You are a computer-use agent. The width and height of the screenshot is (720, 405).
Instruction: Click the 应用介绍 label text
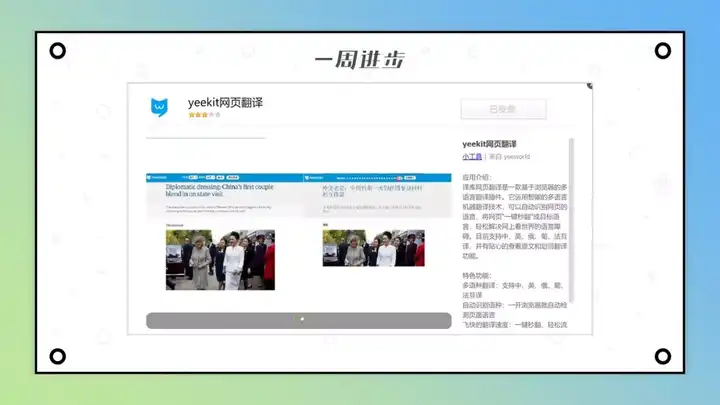(477, 177)
